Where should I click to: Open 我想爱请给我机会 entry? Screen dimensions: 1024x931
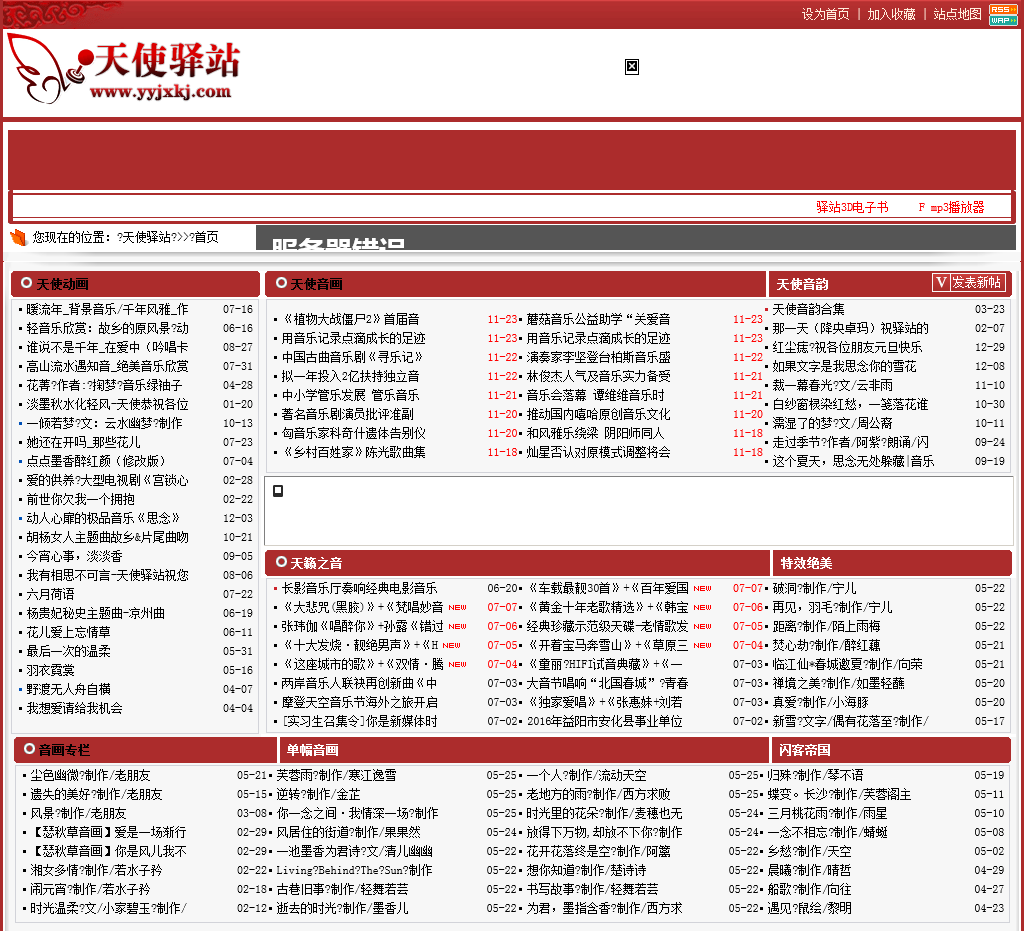pyautogui.click(x=74, y=708)
